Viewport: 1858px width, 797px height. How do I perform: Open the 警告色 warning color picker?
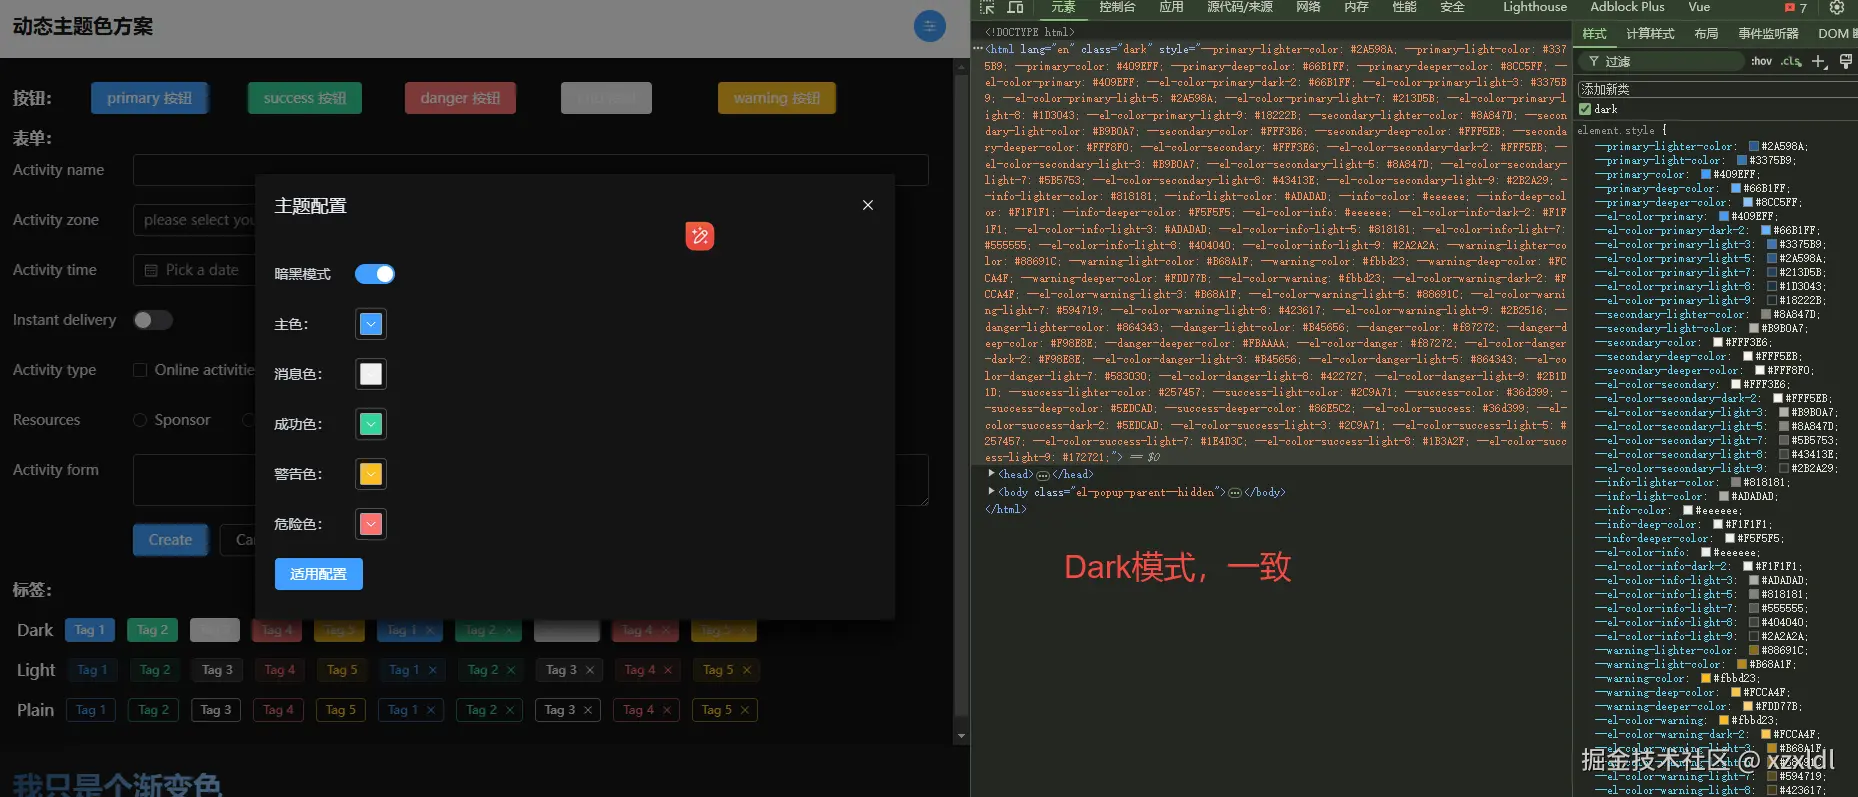coord(371,474)
